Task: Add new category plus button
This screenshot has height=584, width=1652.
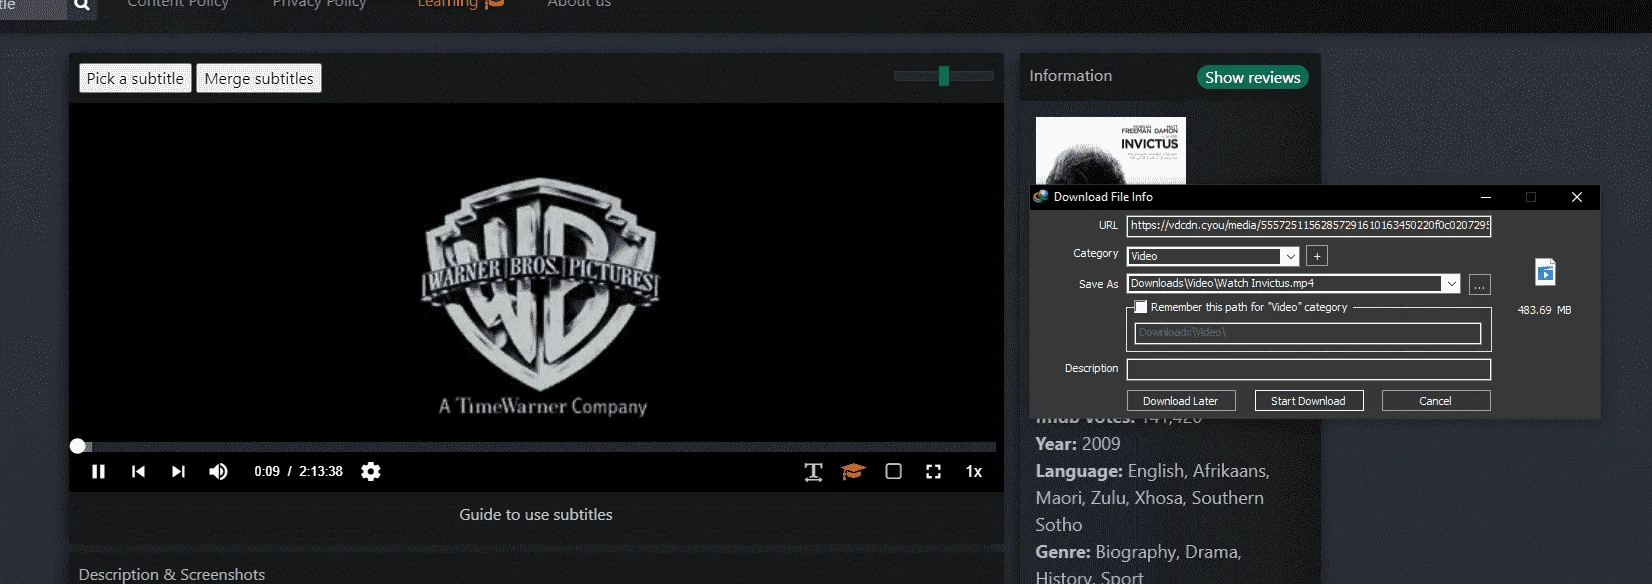Action: click(1317, 256)
